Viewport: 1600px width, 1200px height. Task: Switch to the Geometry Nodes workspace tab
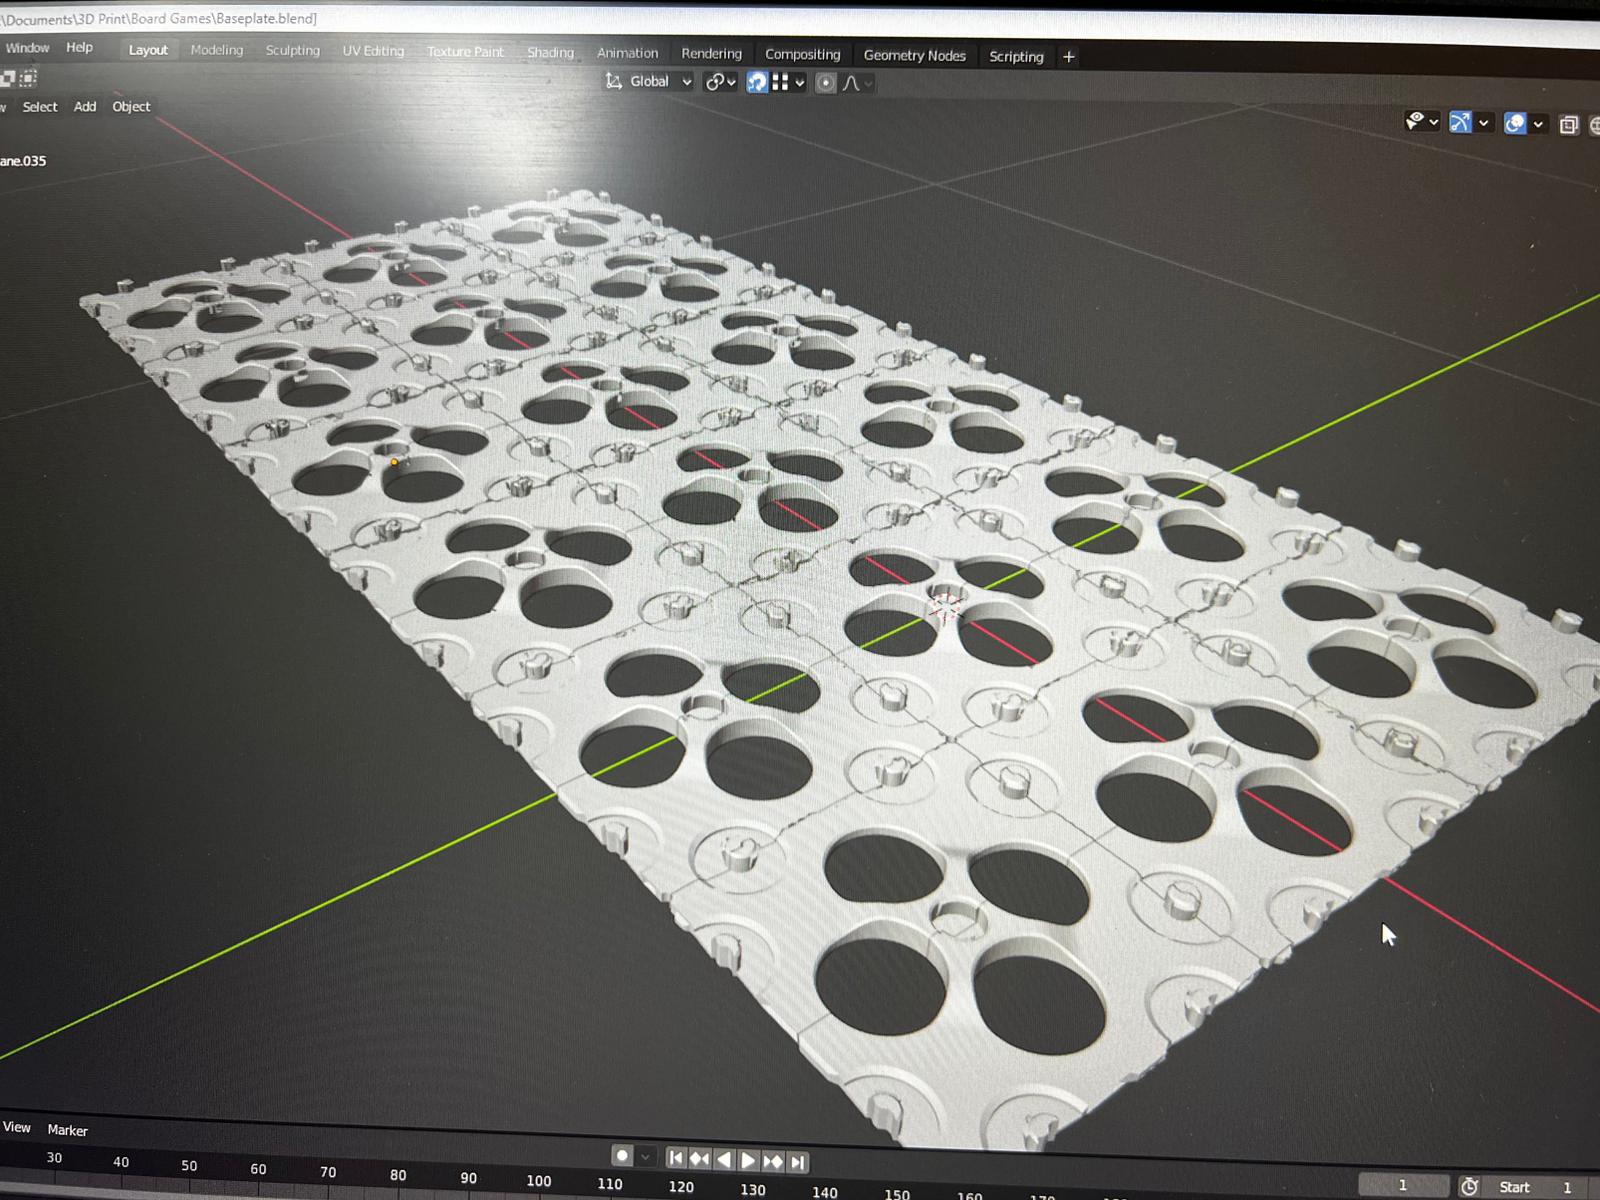914,56
